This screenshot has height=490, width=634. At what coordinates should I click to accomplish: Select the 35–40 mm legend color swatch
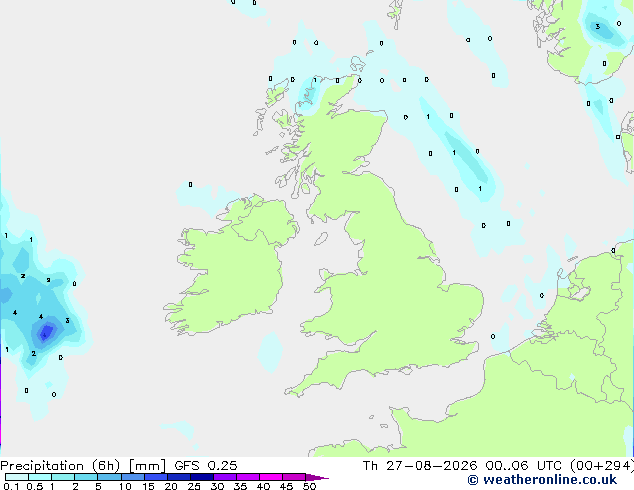(x=247, y=477)
